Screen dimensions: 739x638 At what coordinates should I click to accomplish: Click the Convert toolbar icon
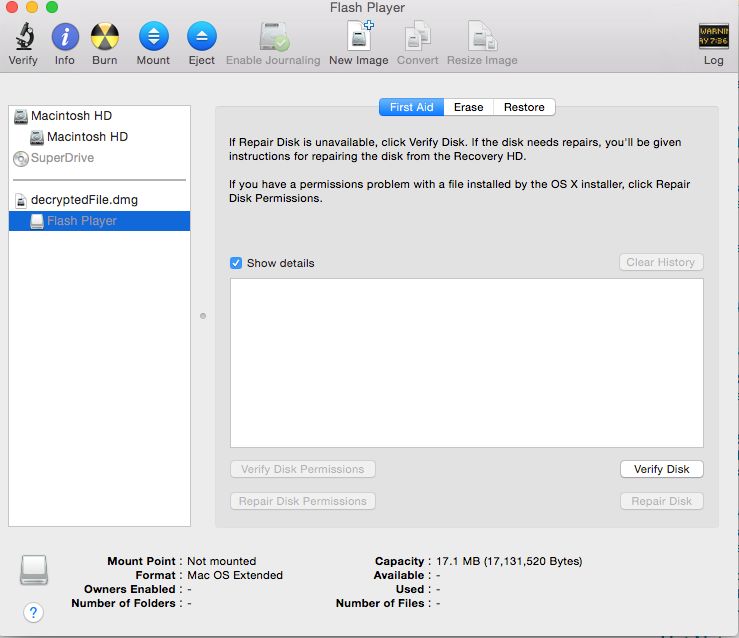click(x=418, y=36)
